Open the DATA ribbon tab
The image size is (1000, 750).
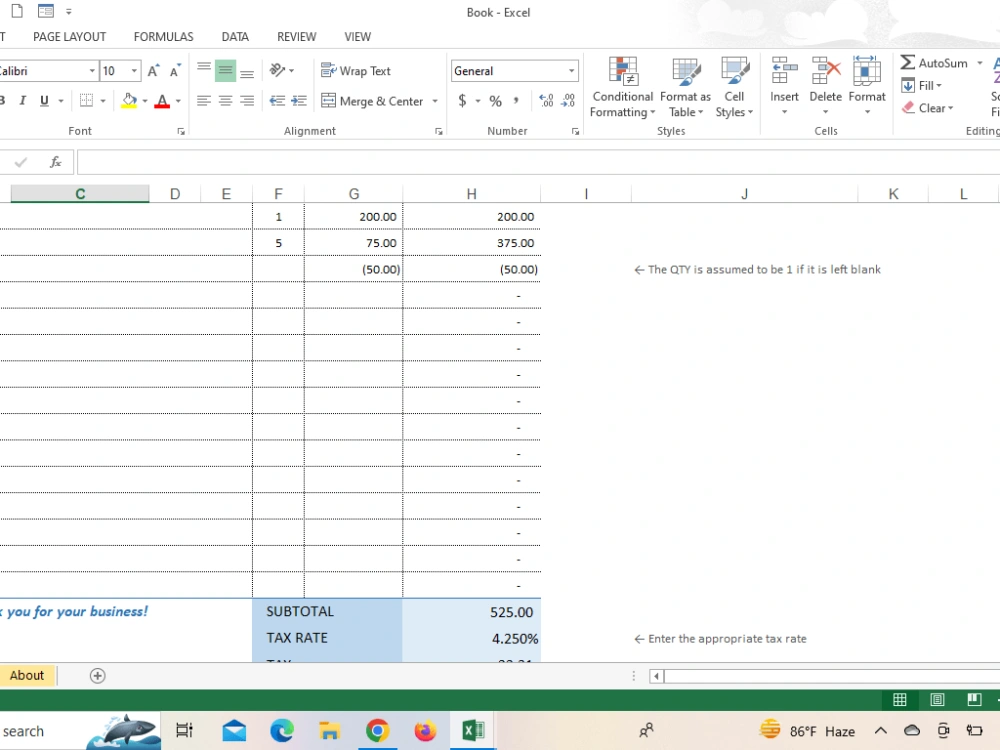pyautogui.click(x=235, y=37)
